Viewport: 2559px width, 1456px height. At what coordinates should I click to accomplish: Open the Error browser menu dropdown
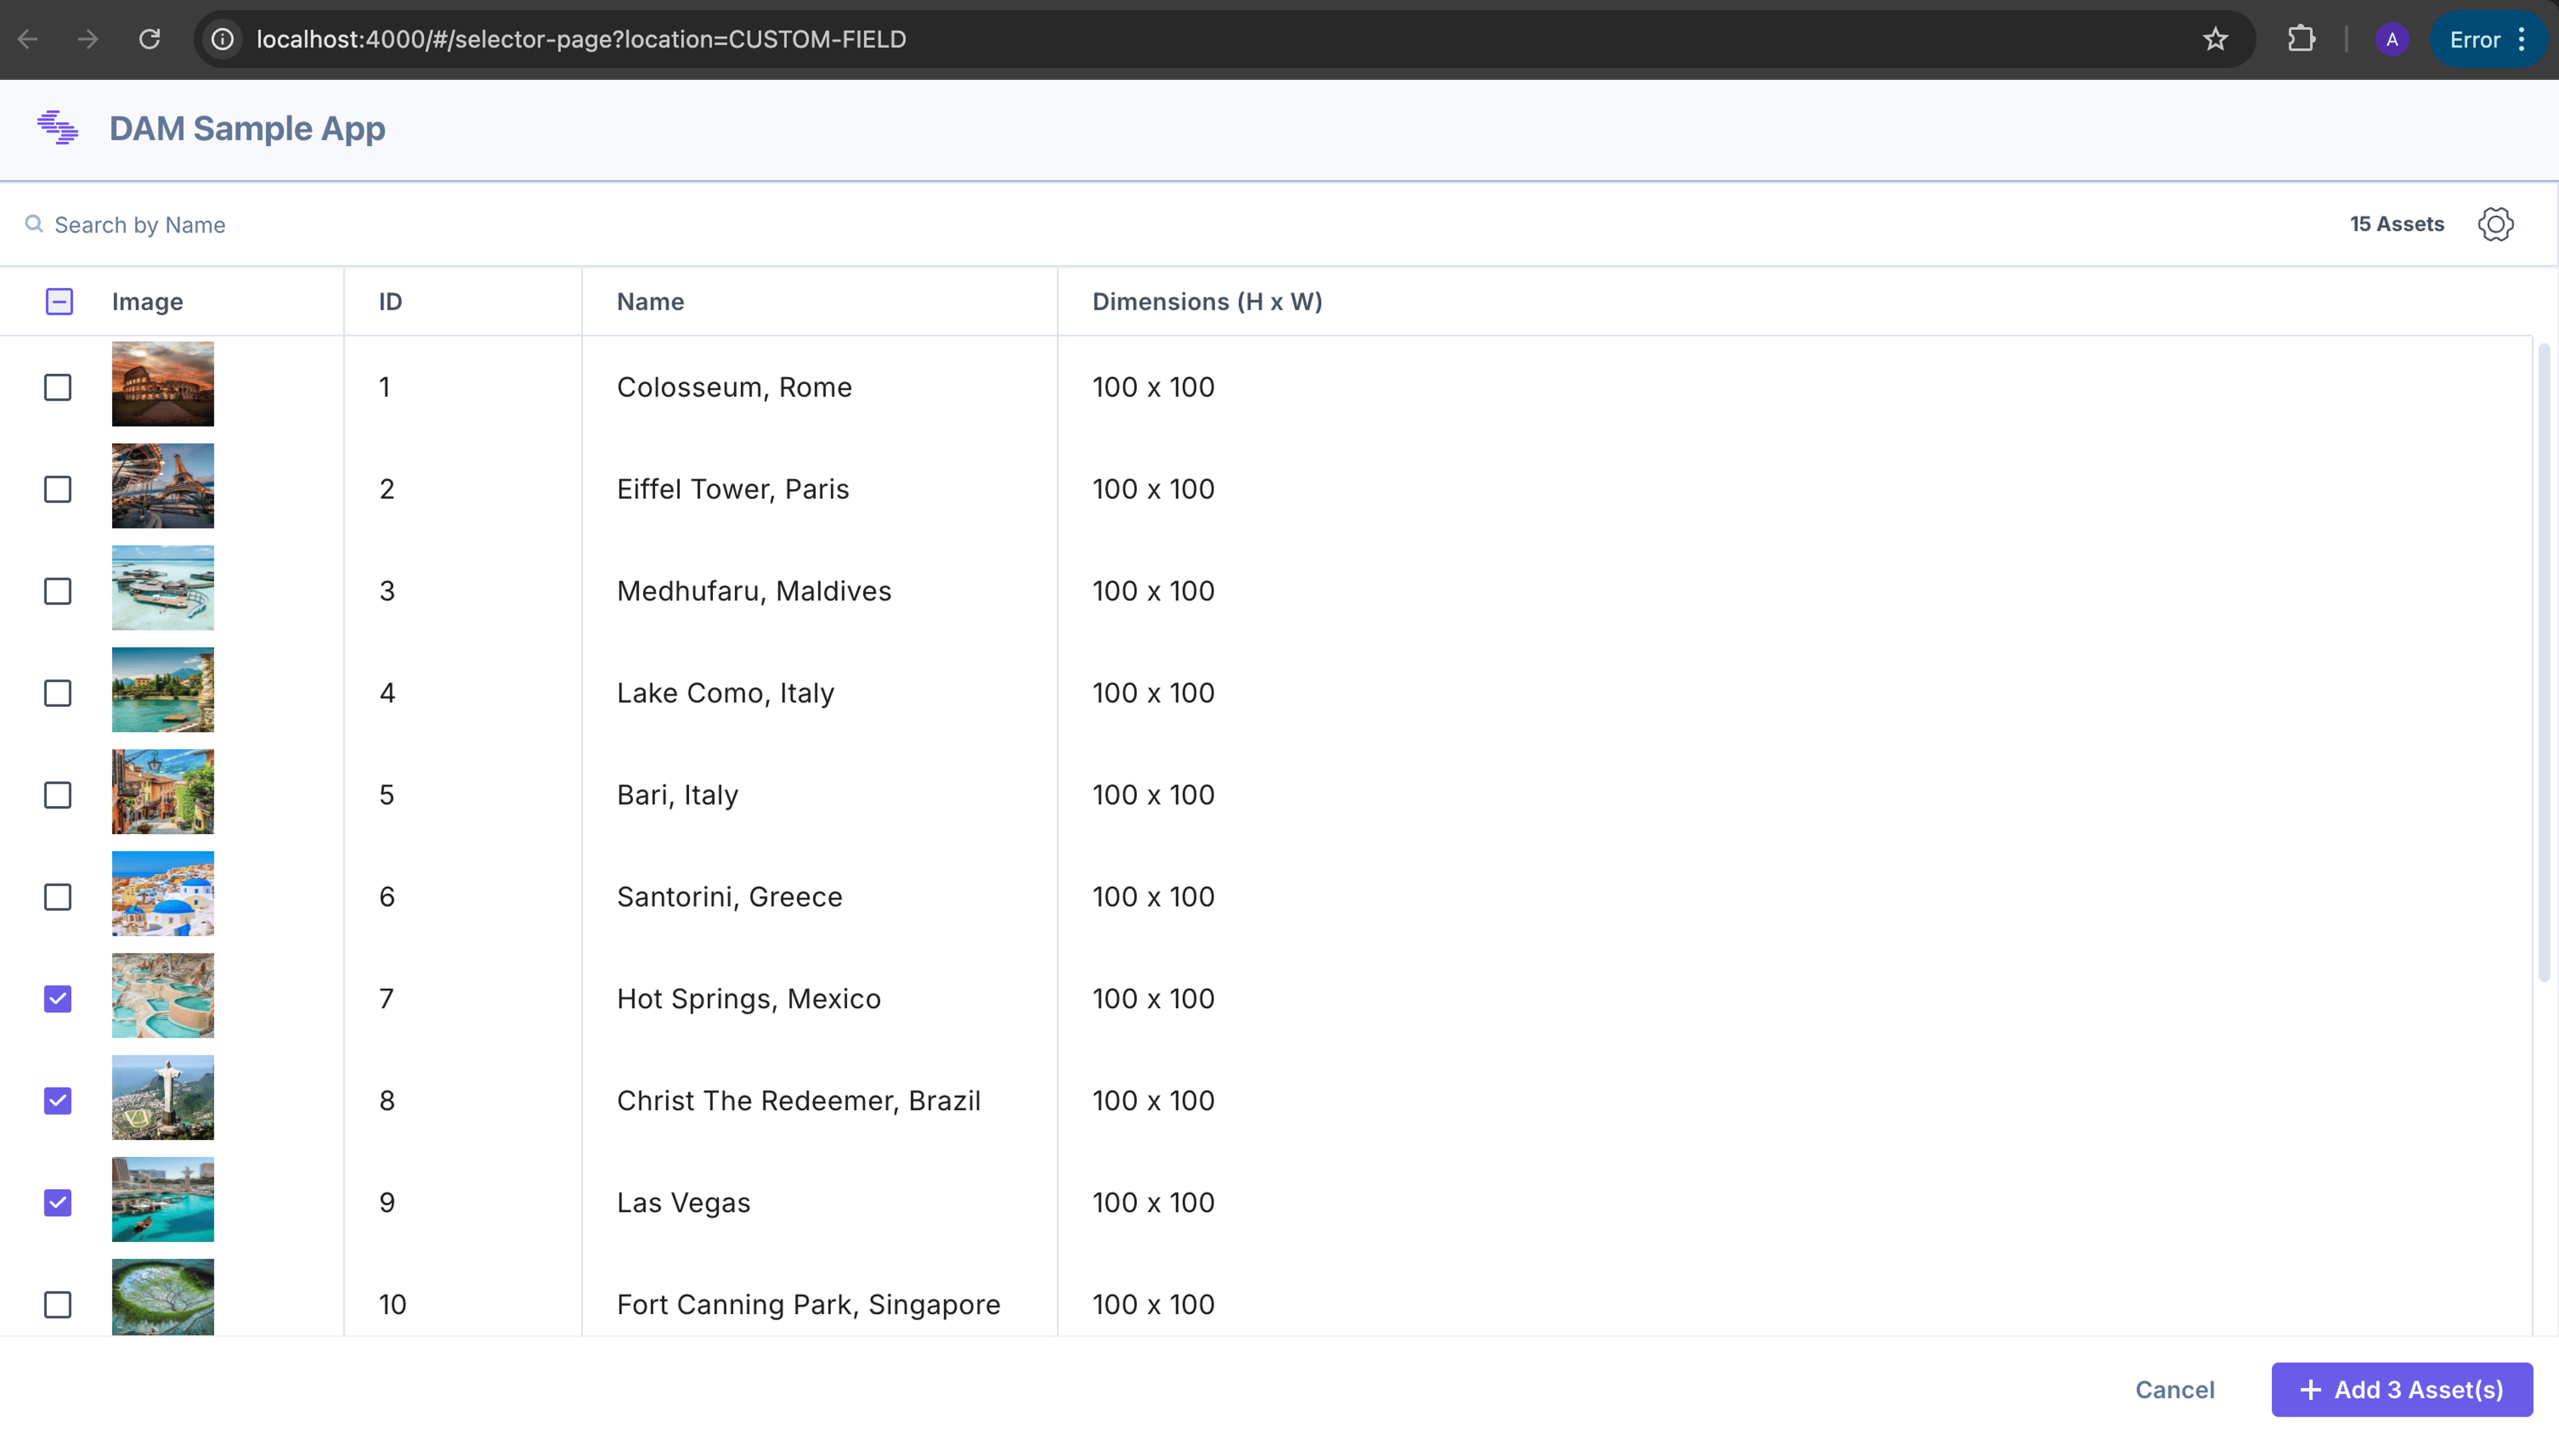click(x=2488, y=39)
